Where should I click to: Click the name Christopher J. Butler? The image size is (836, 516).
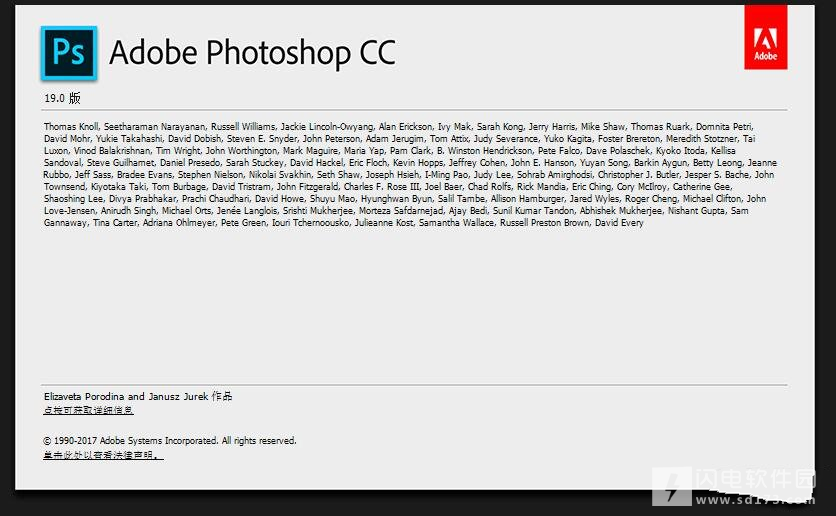click(x=638, y=175)
